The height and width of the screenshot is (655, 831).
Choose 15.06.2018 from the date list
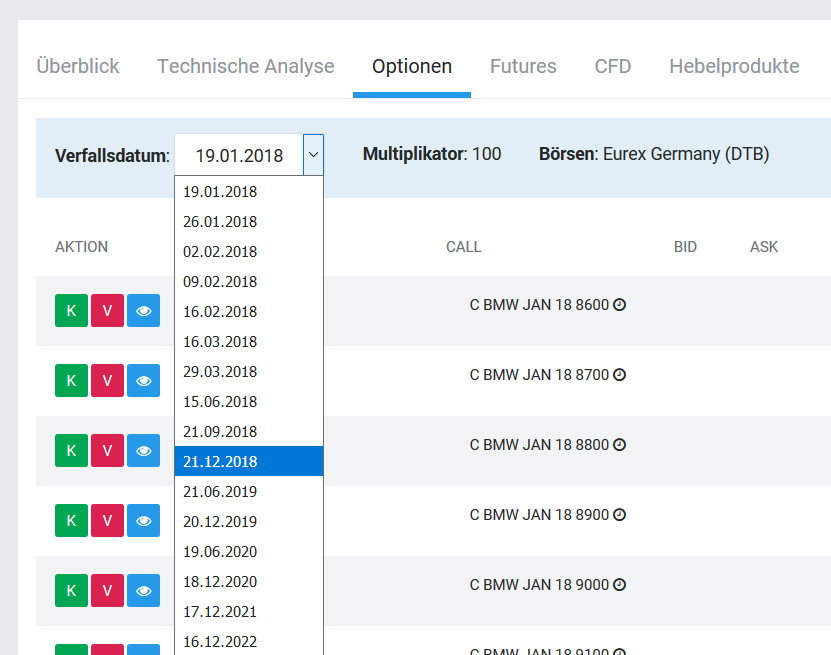pyautogui.click(x=249, y=402)
